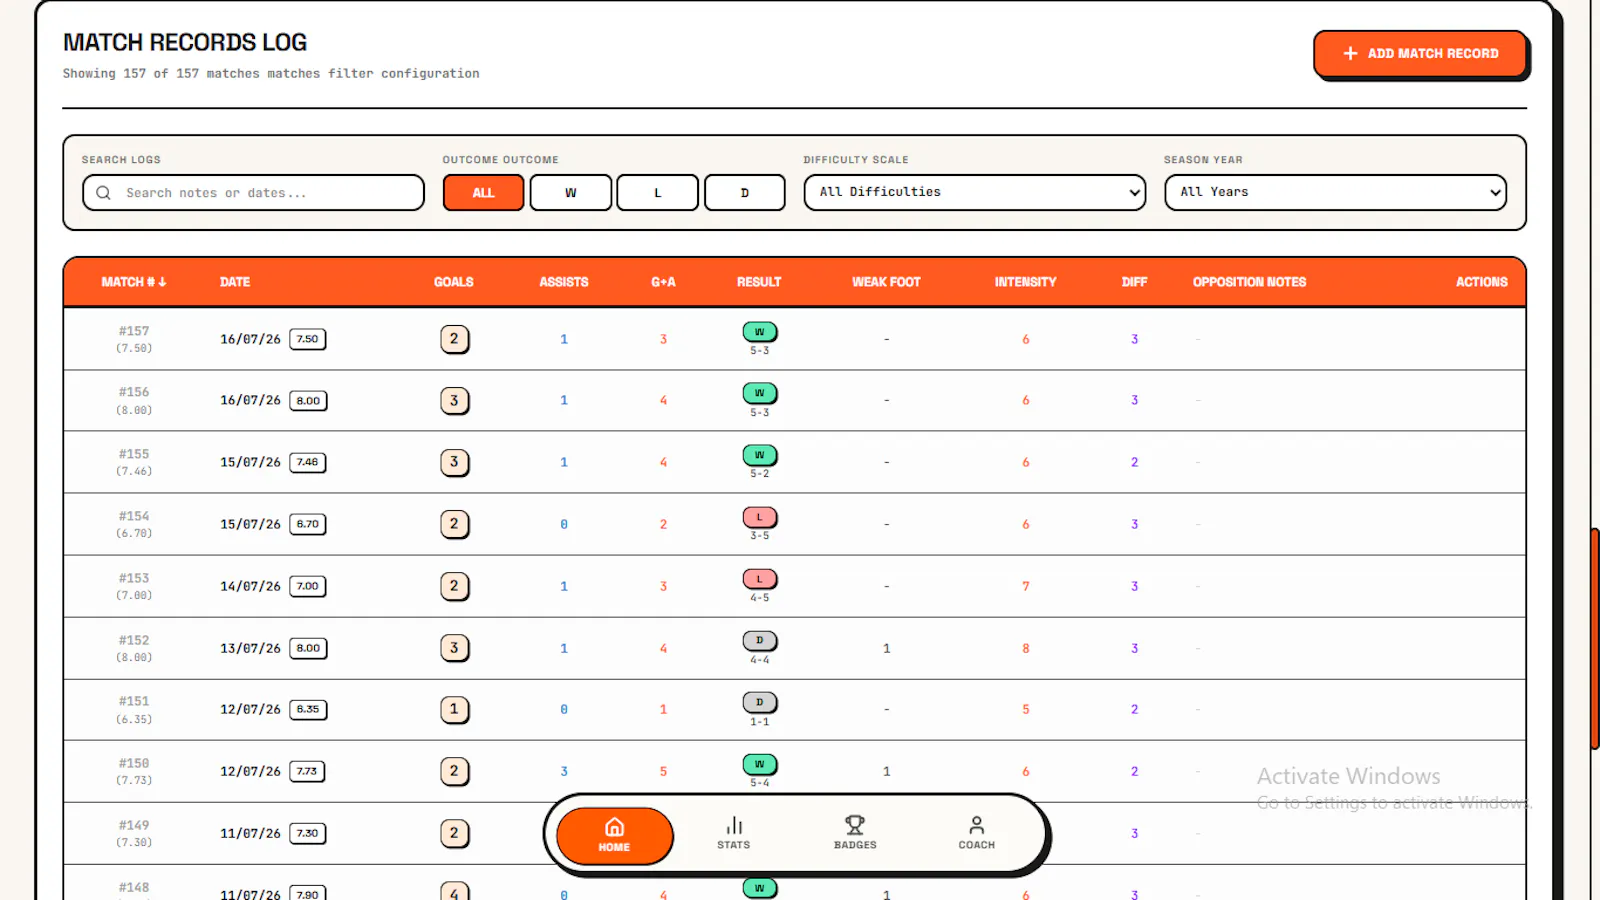
Task: Click the 6.70 rating tag for match #154
Action: (x=308, y=524)
